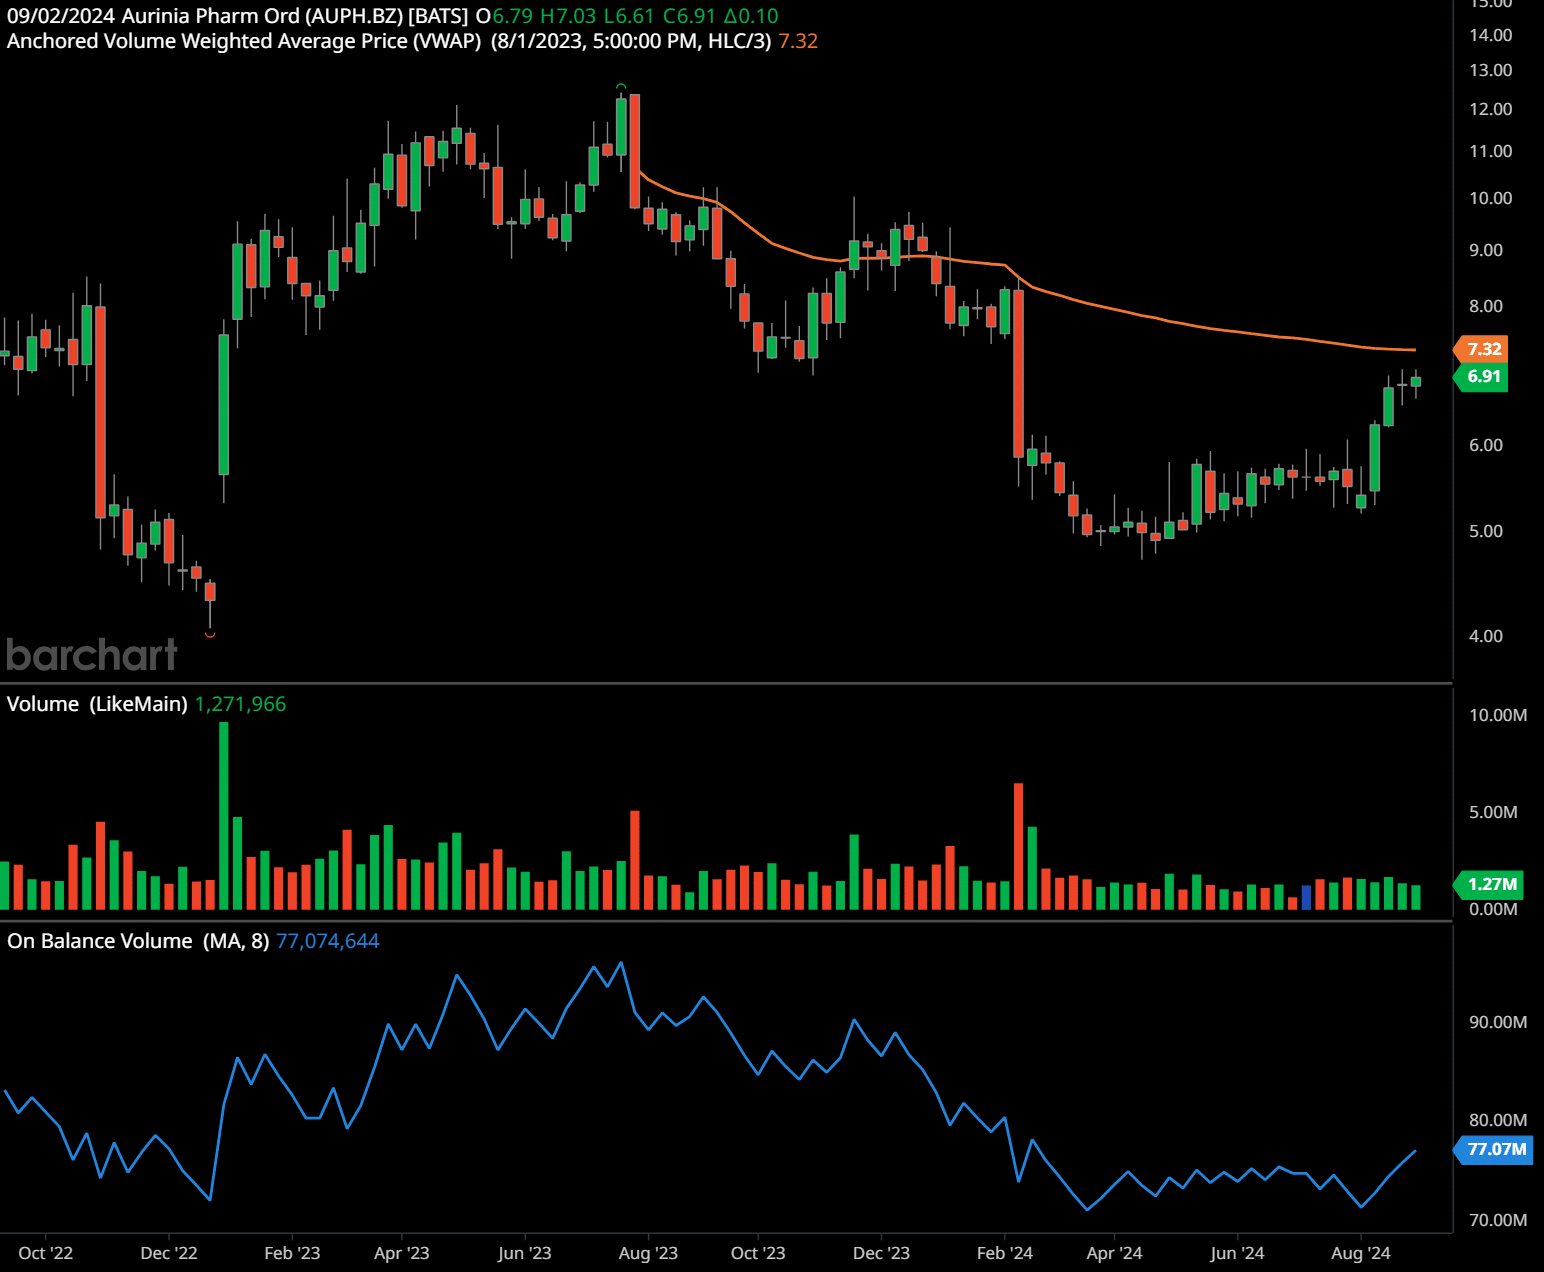Viewport: 1544px width, 1272px height.
Task: Click the green 1.27M volume tag
Action: click(1490, 884)
